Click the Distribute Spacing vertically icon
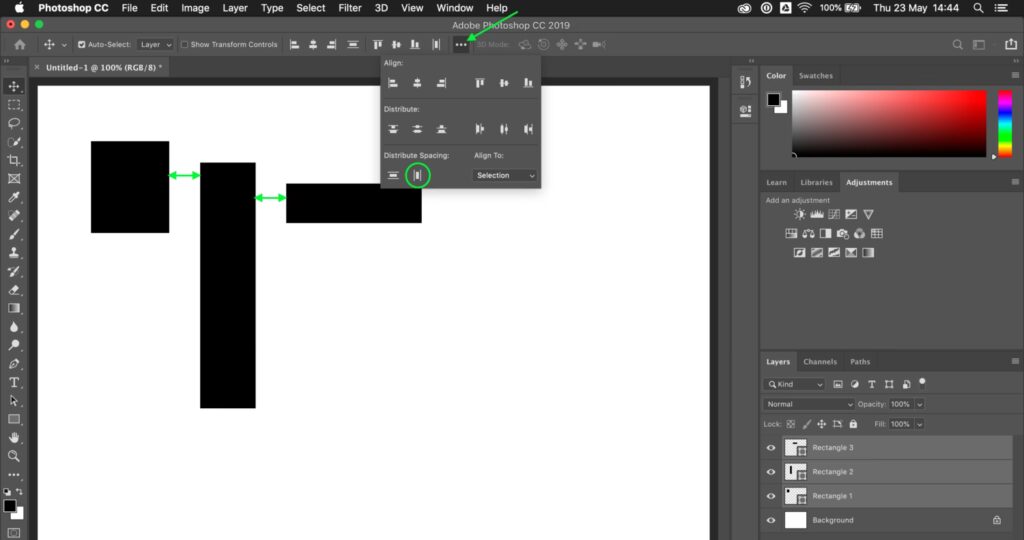 393,176
